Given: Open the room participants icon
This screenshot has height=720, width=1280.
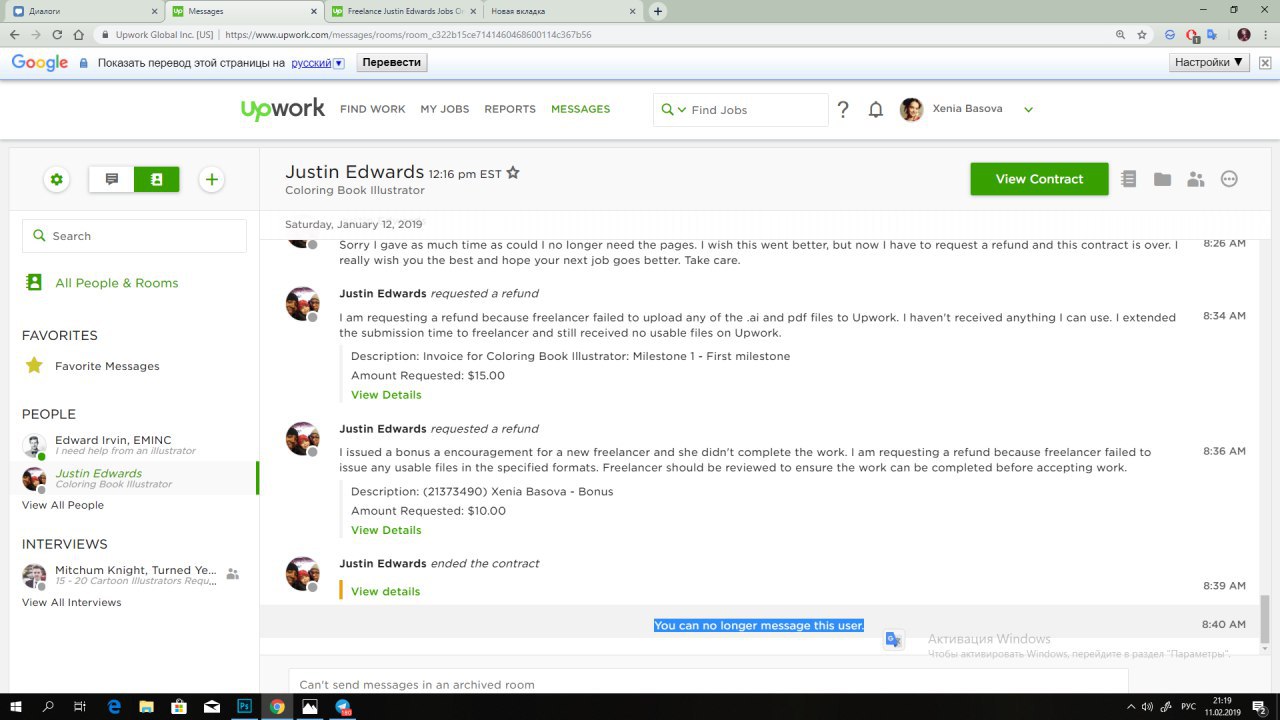Looking at the screenshot, I should (1196, 179).
